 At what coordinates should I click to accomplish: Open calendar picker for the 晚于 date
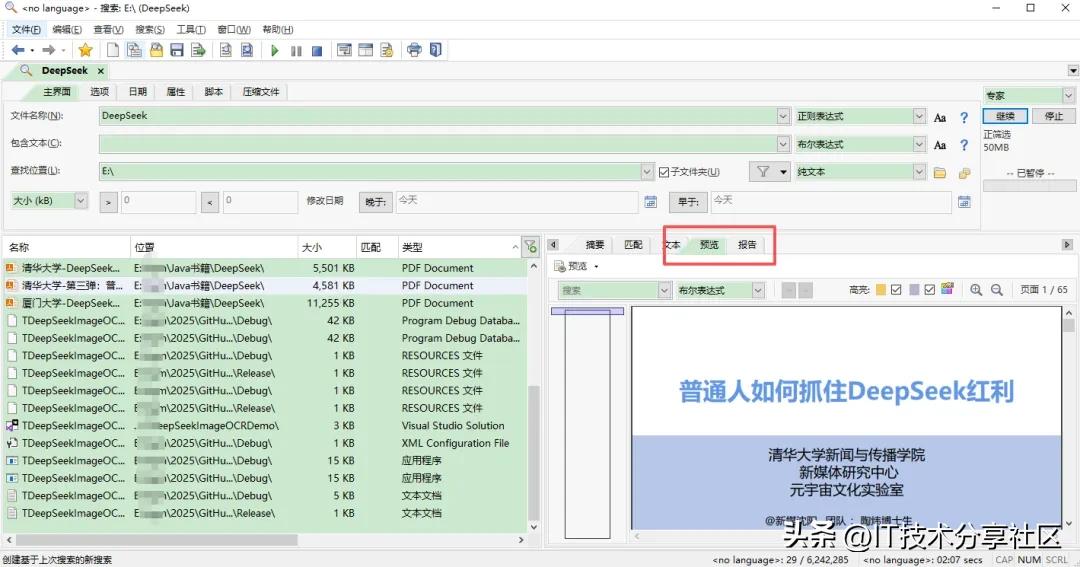pyautogui.click(x=650, y=201)
